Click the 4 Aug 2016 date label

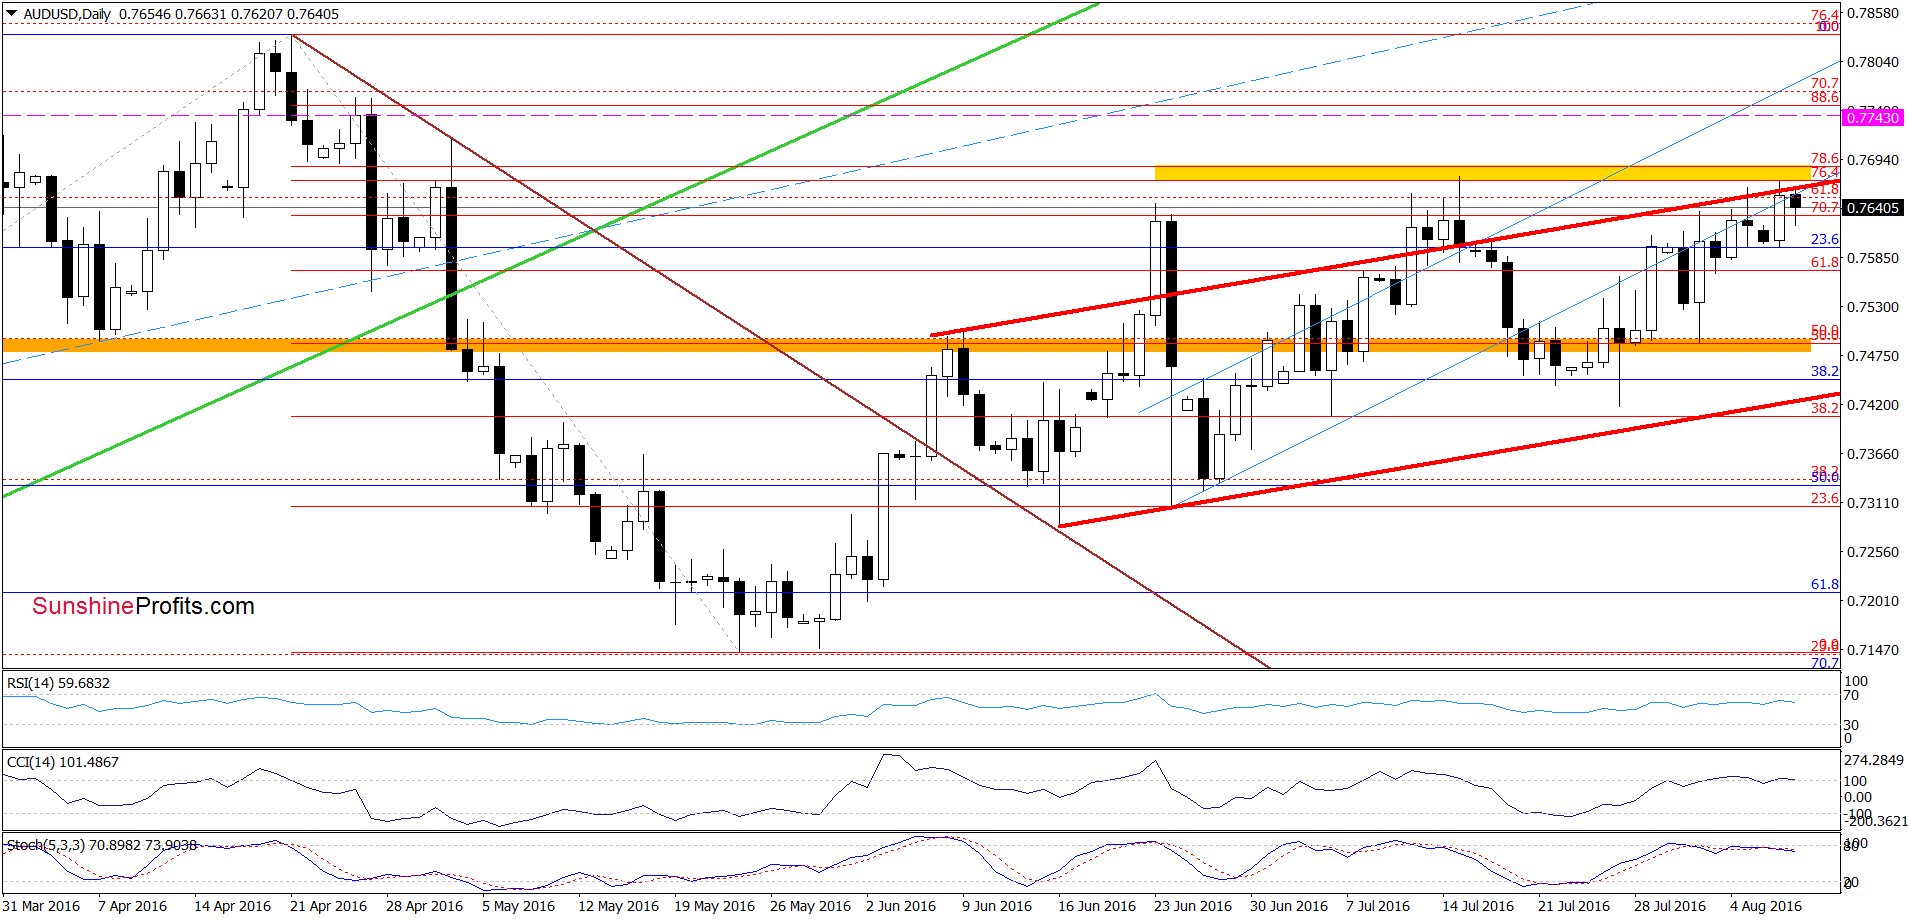(x=1766, y=906)
